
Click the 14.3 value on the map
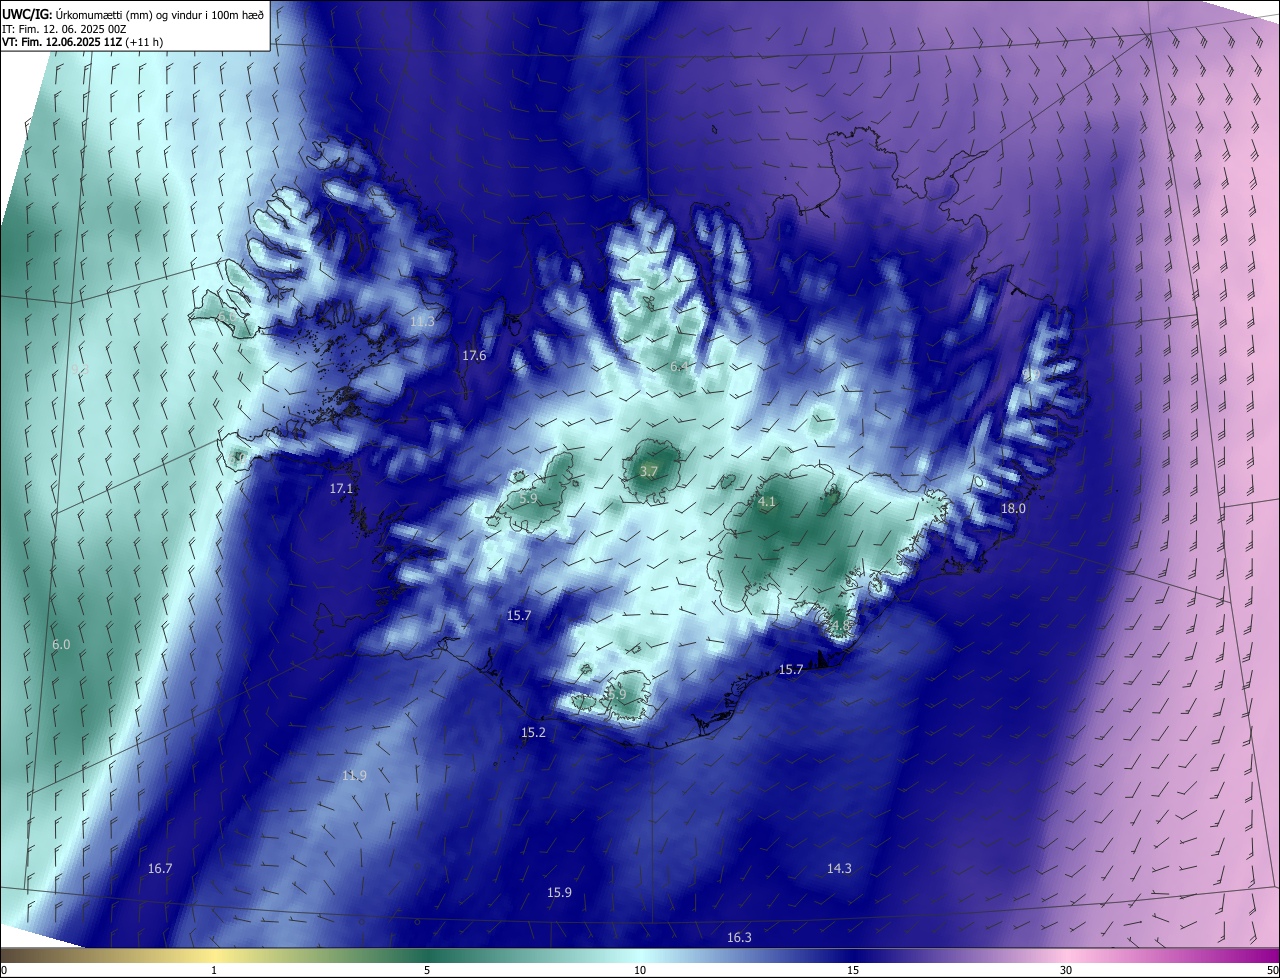[x=839, y=869]
